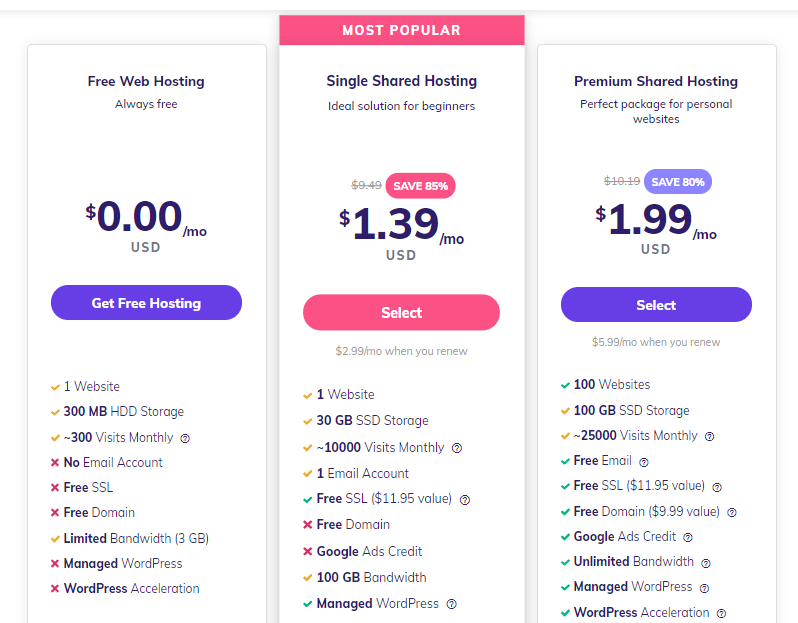Click the SAVE 80% badge
The width and height of the screenshot is (798, 623).
pos(678,182)
